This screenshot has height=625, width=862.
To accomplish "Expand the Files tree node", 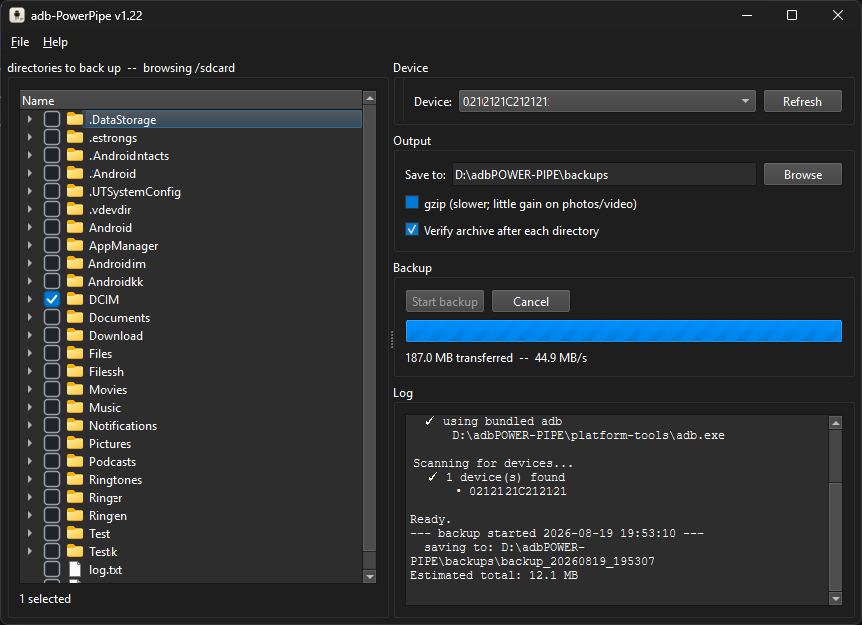I will 30,353.
